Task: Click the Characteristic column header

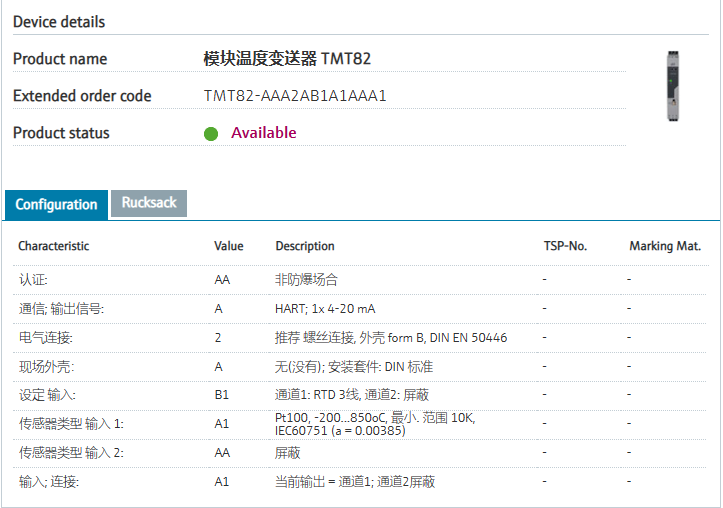Action: [53, 246]
